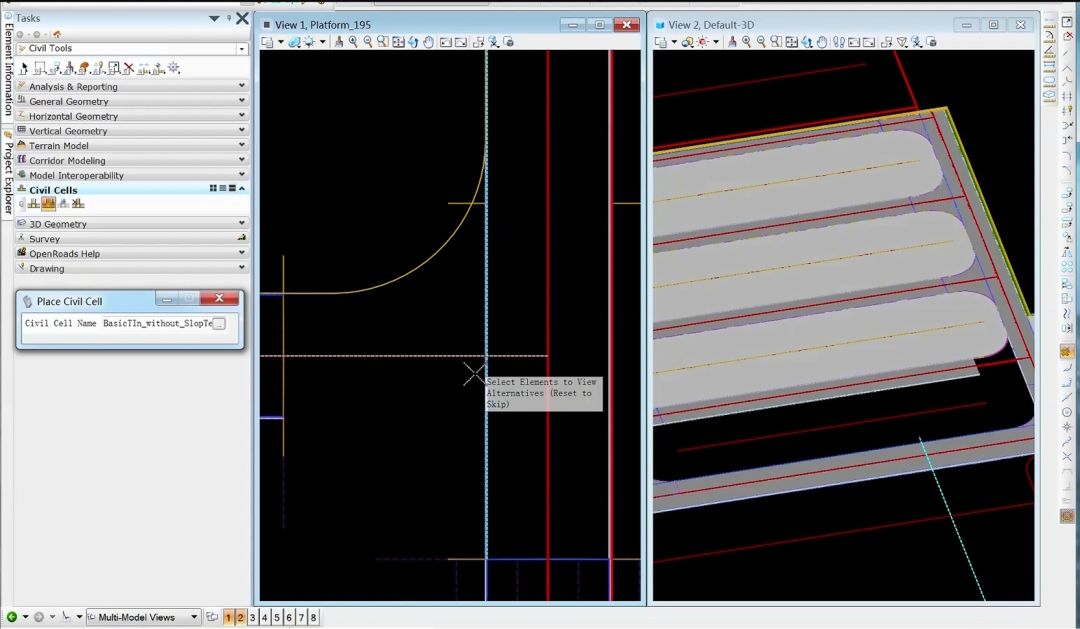Switch to the Project Explorer side tab
This screenshot has height=629, width=1080.
click(8, 173)
